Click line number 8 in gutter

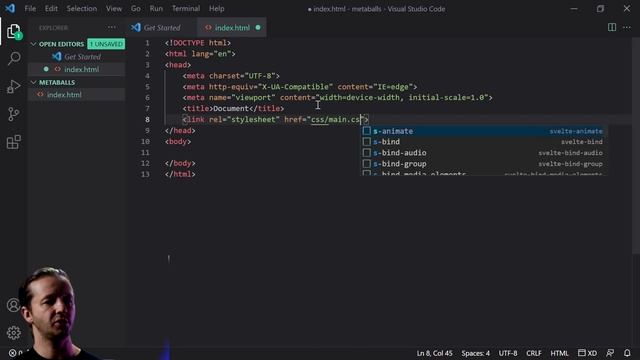coord(147,120)
